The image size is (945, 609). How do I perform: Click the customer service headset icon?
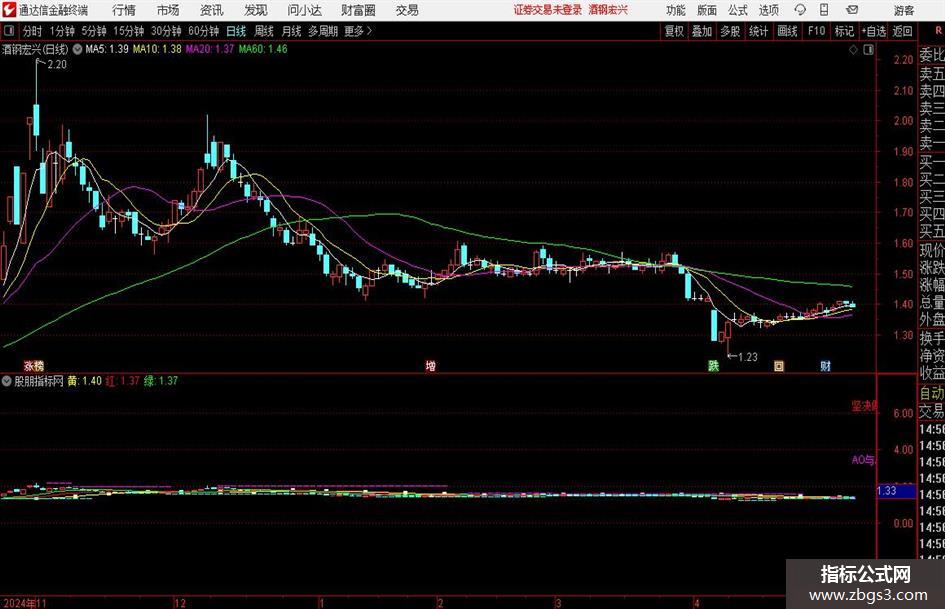click(800, 10)
